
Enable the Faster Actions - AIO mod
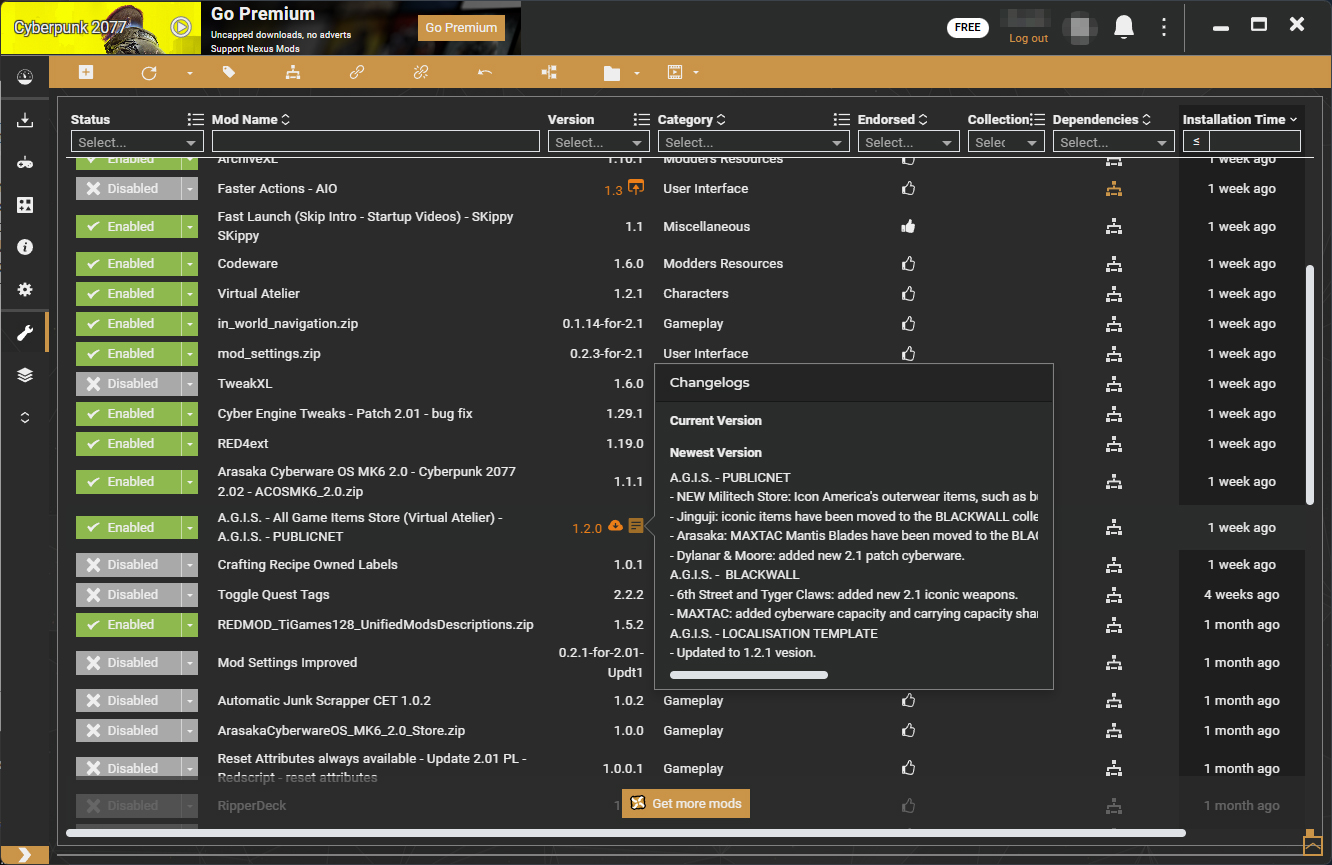pos(128,189)
